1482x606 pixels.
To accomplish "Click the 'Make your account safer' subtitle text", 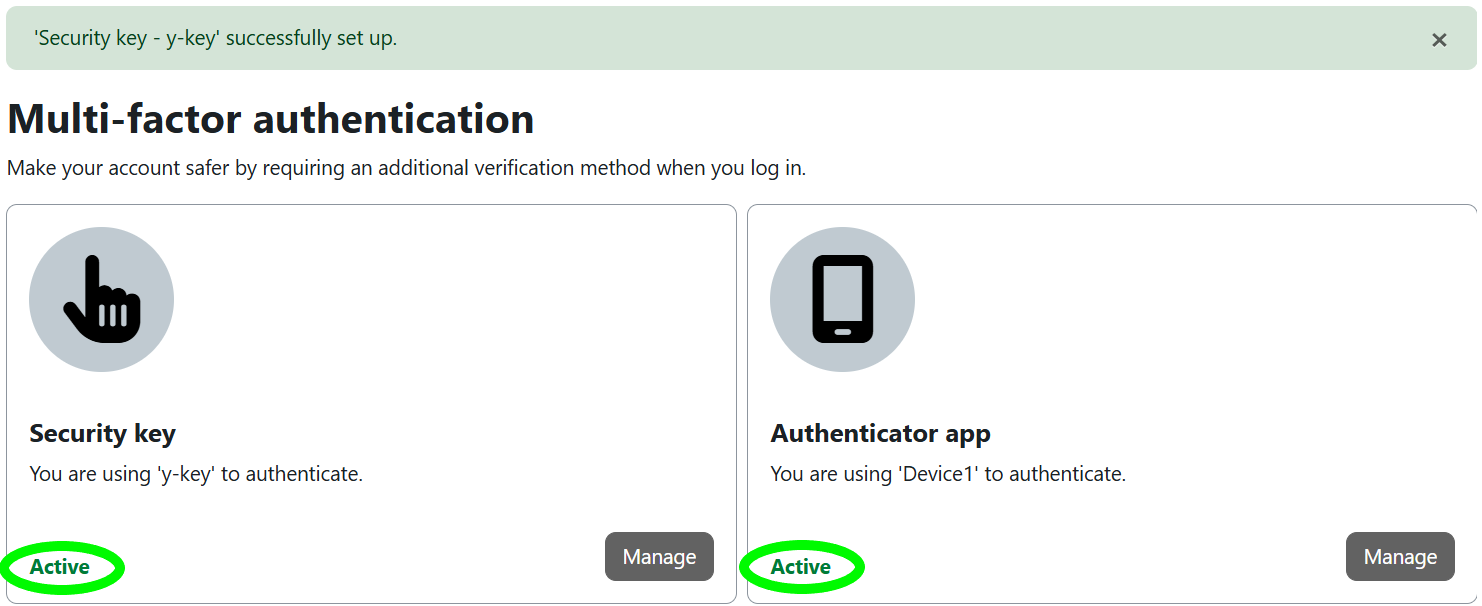I will (x=406, y=168).
